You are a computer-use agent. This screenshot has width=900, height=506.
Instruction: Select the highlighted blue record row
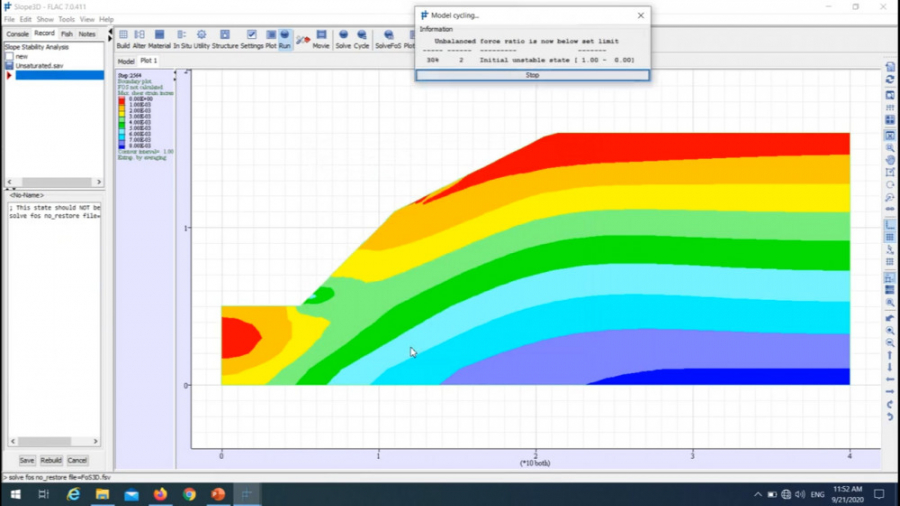[59, 75]
